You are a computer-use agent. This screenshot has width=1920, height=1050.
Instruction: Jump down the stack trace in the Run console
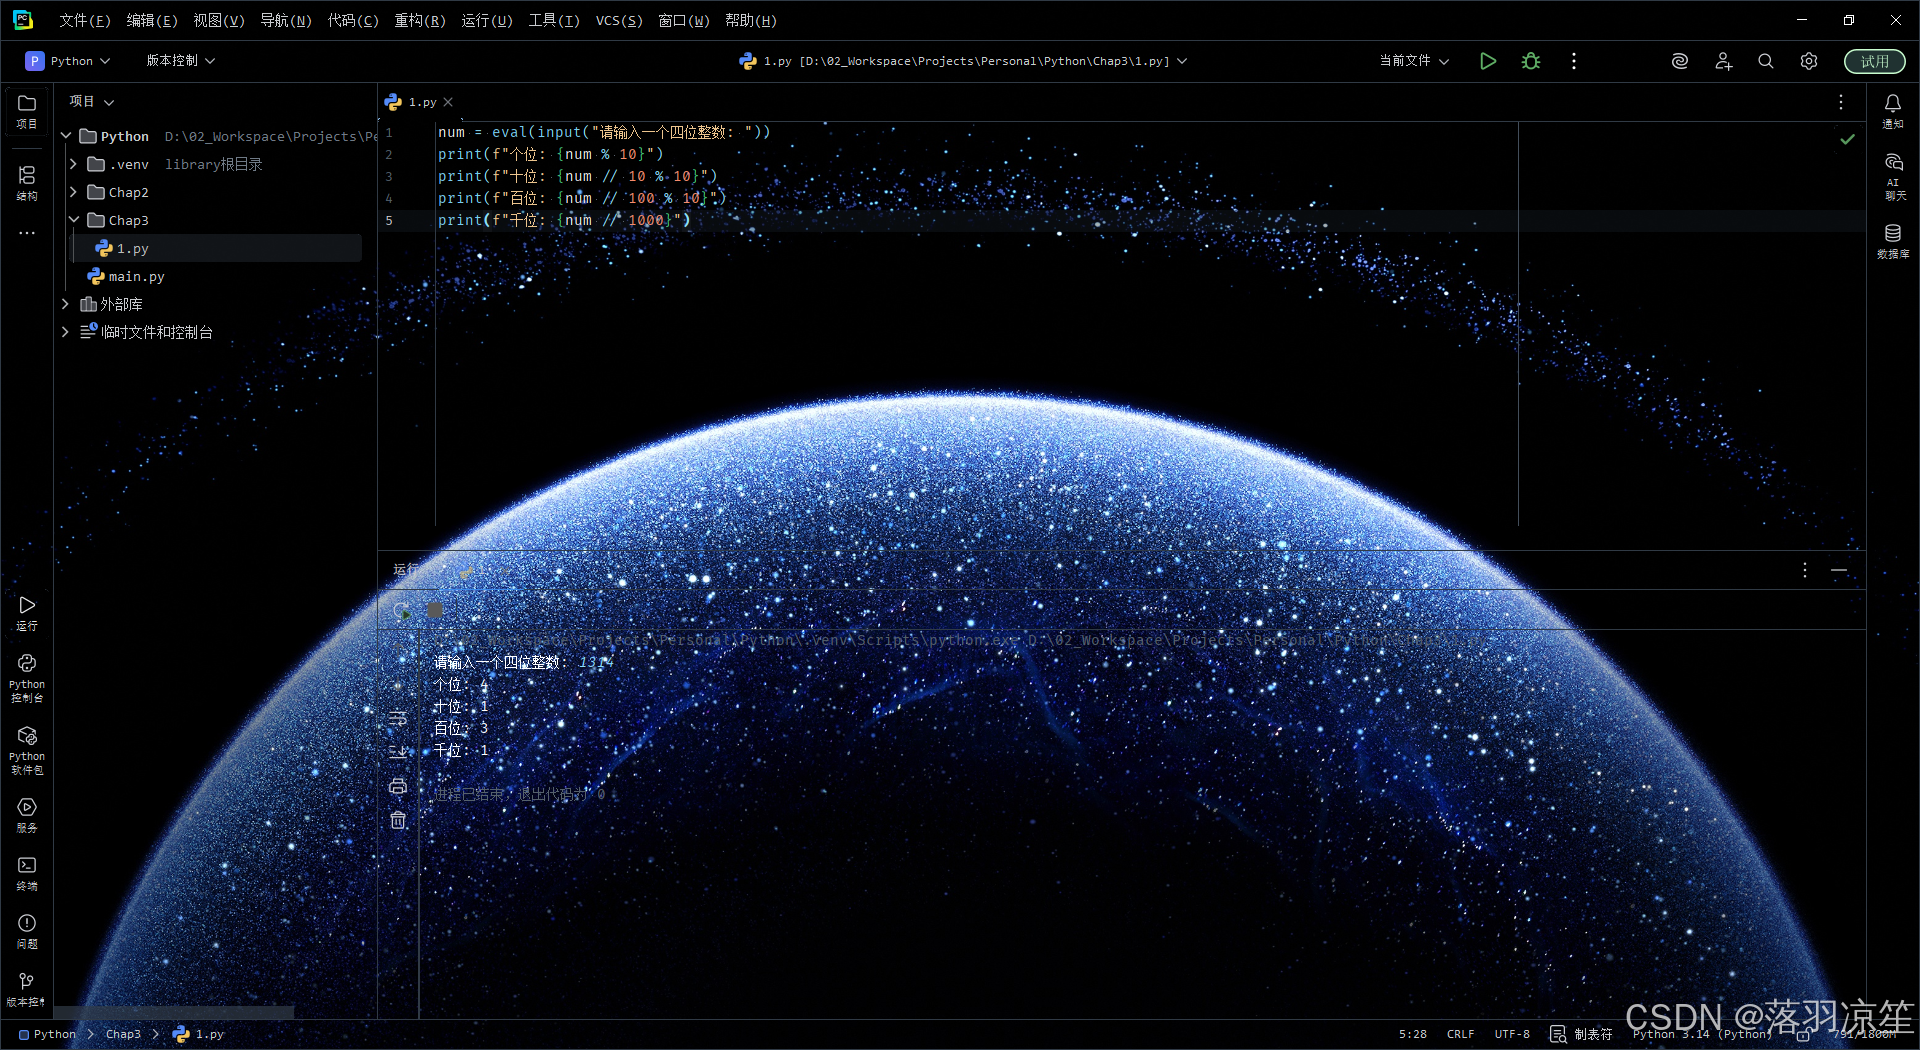[398, 684]
